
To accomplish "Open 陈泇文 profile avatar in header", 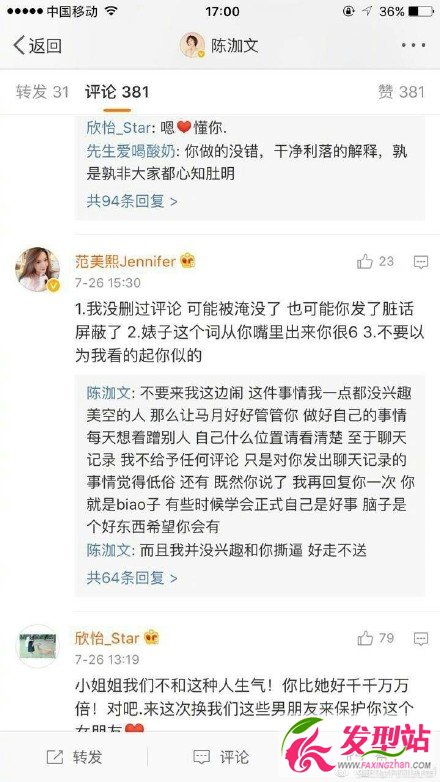I will pyautogui.click(x=192, y=45).
